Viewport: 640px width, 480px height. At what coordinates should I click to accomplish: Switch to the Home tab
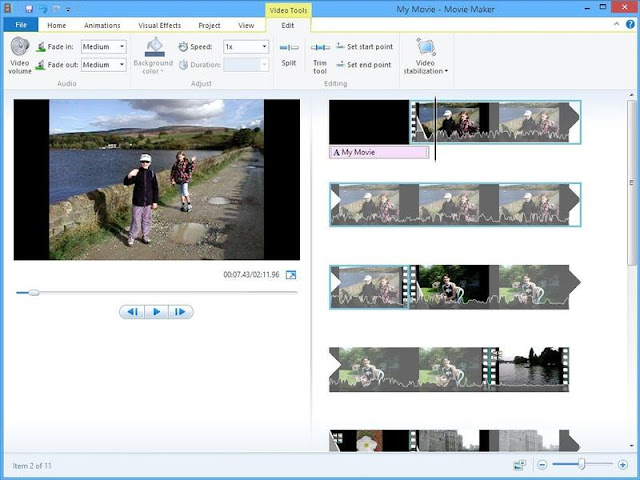(56, 25)
